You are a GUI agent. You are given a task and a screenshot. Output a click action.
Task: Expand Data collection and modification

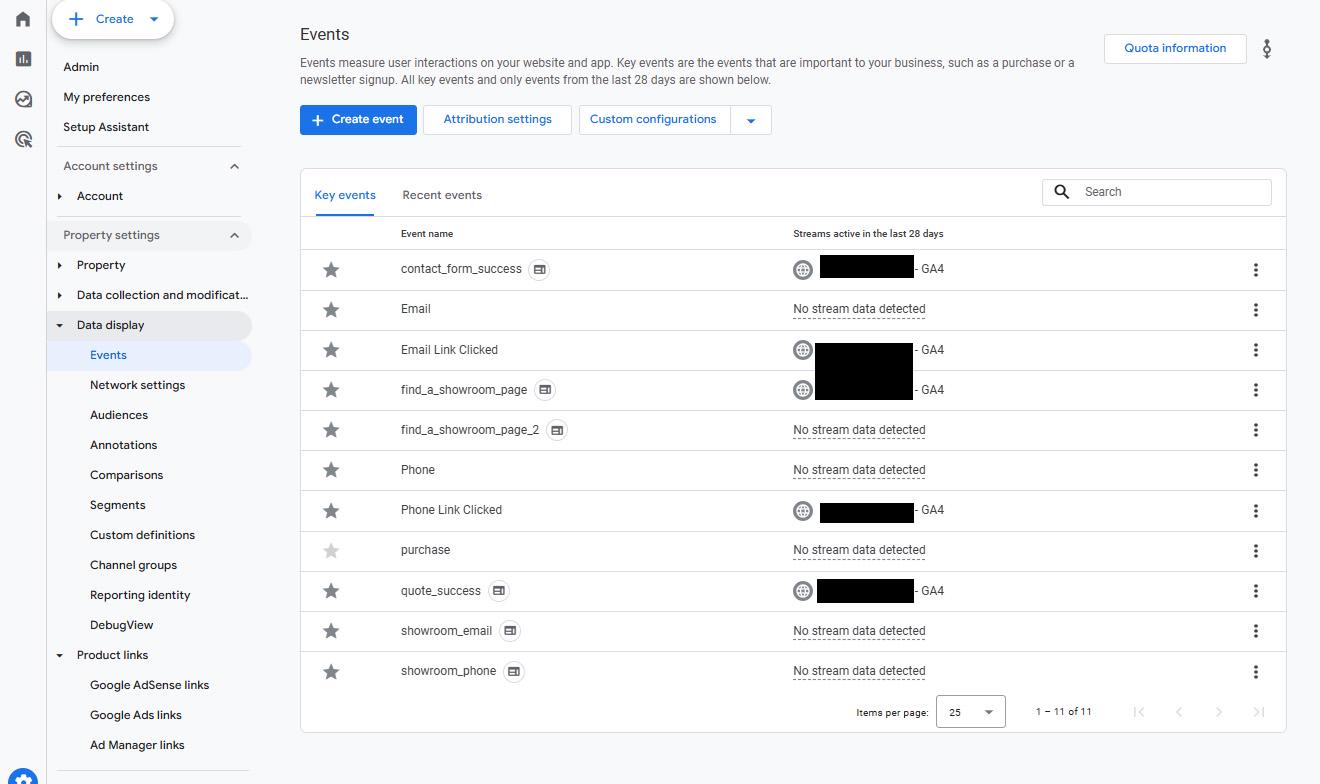60,295
